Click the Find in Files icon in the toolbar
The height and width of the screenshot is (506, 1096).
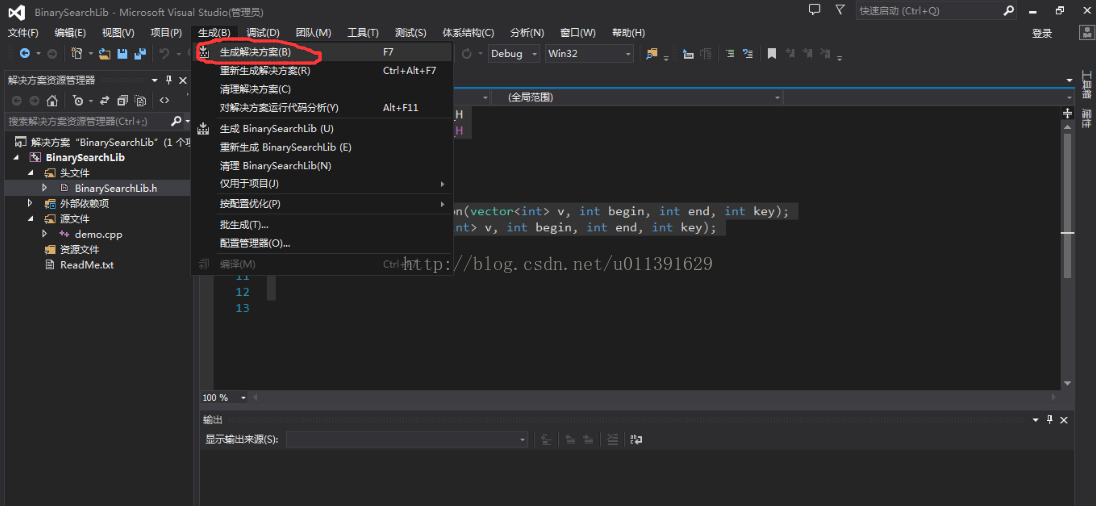(x=652, y=54)
